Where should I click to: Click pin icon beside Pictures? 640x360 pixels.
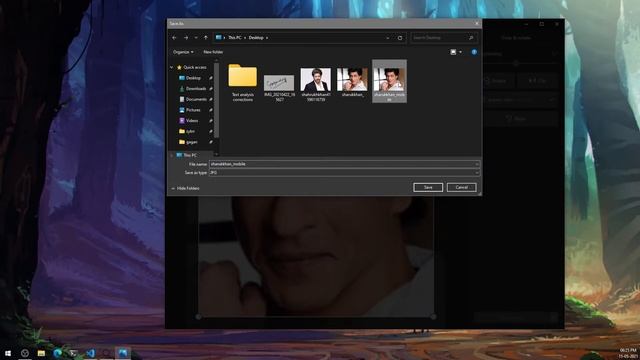pyautogui.click(x=211, y=110)
